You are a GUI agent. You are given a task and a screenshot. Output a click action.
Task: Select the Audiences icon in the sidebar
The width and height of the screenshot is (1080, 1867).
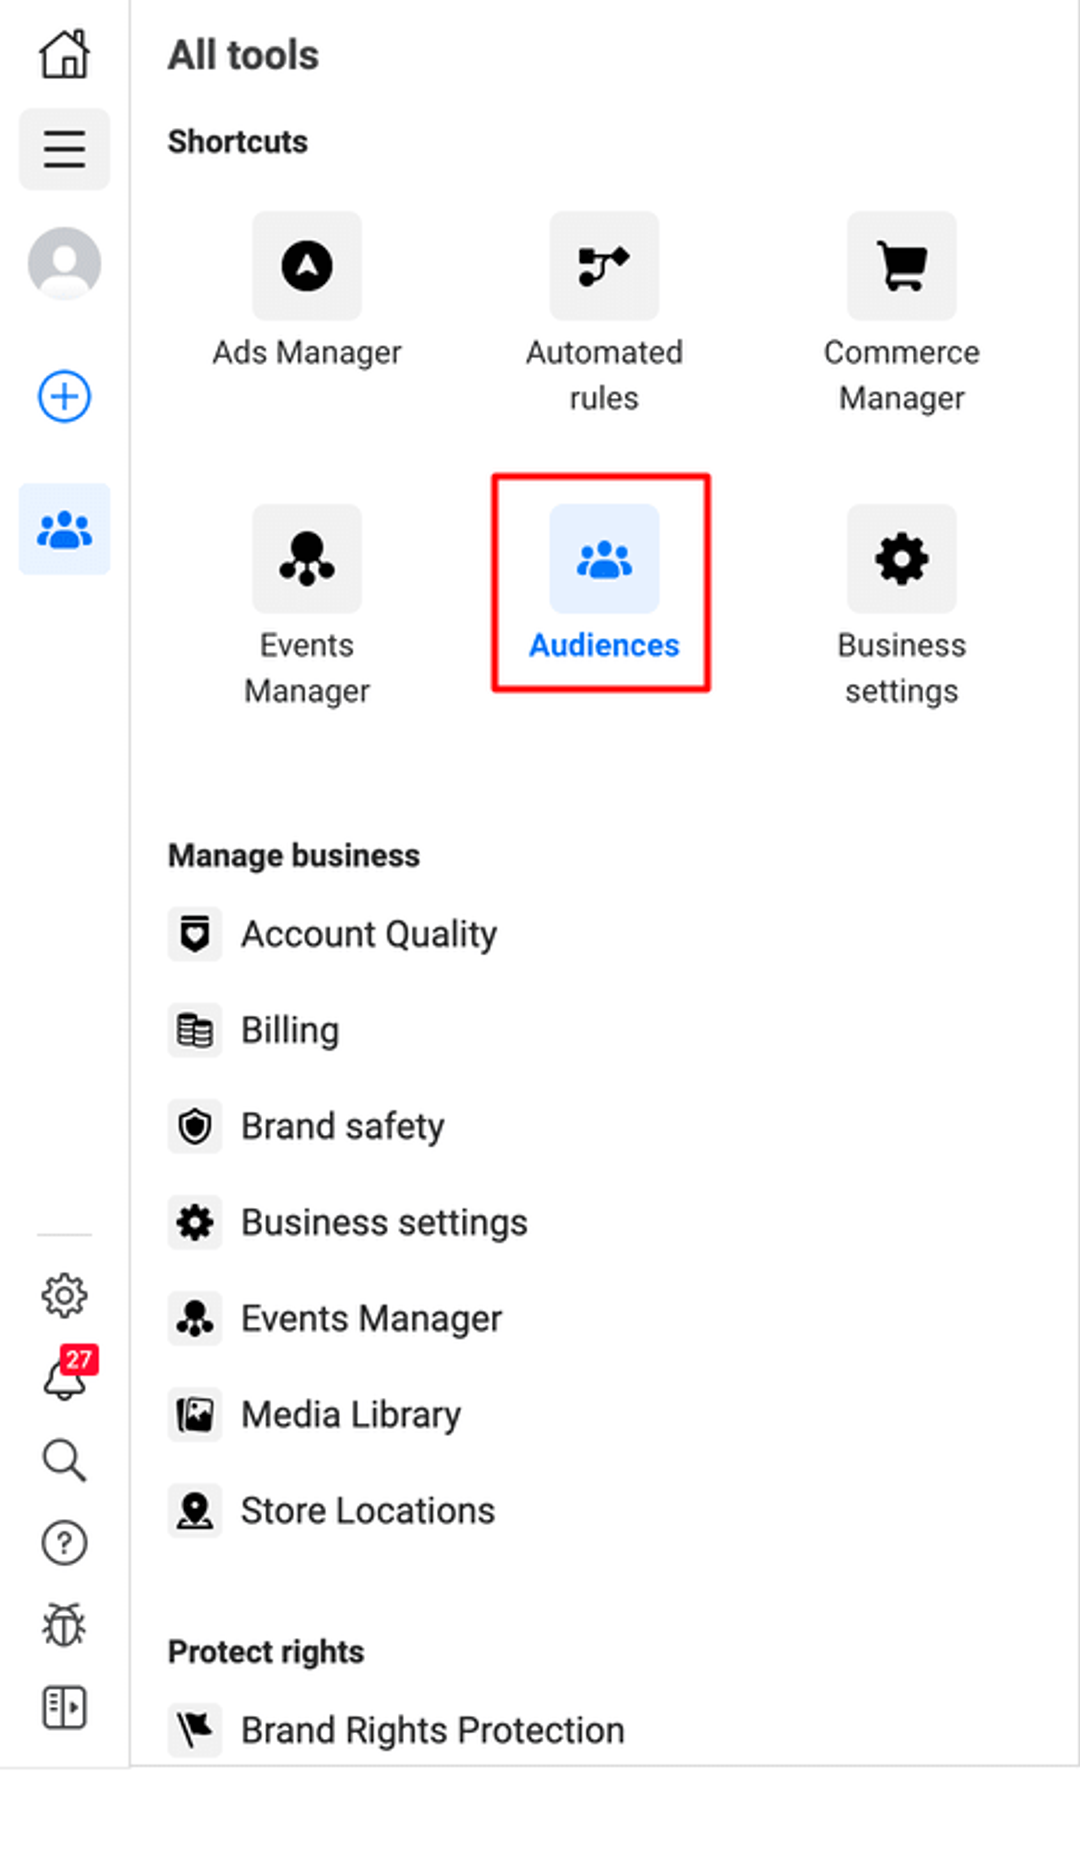pos(64,529)
